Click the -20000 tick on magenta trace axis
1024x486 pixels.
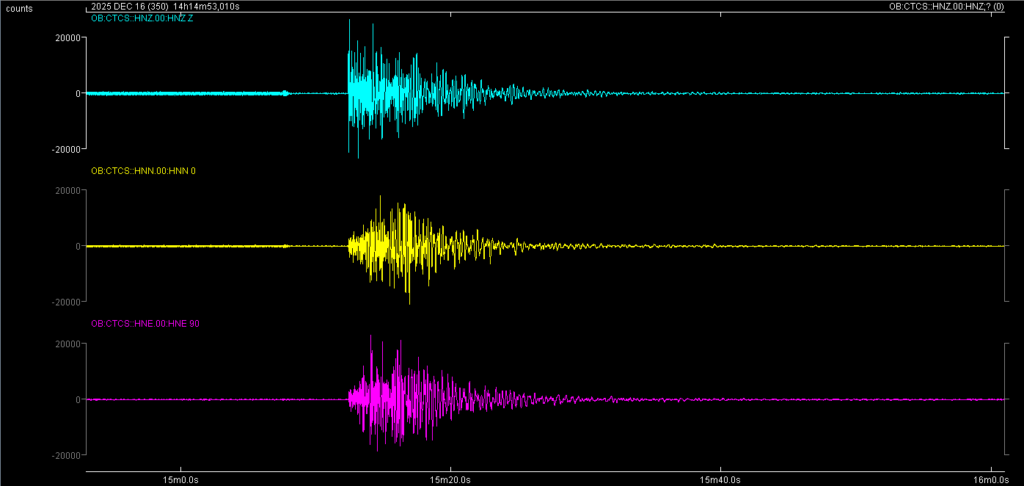click(x=62, y=455)
